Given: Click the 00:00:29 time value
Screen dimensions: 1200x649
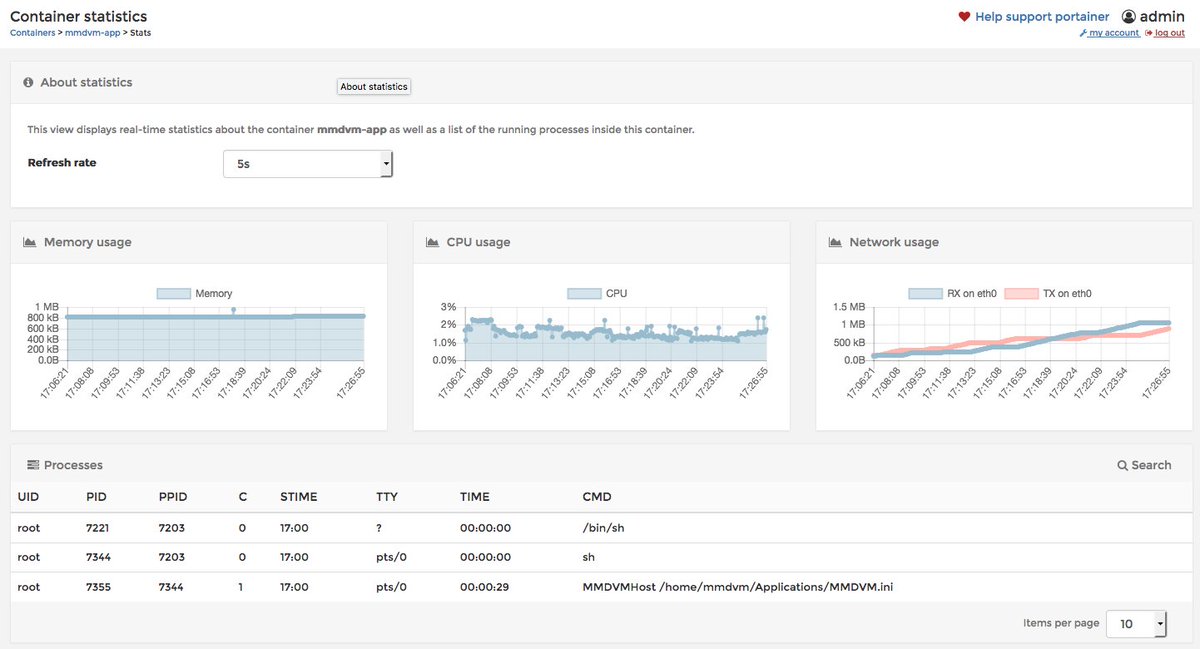Looking at the screenshot, I should coord(485,587).
